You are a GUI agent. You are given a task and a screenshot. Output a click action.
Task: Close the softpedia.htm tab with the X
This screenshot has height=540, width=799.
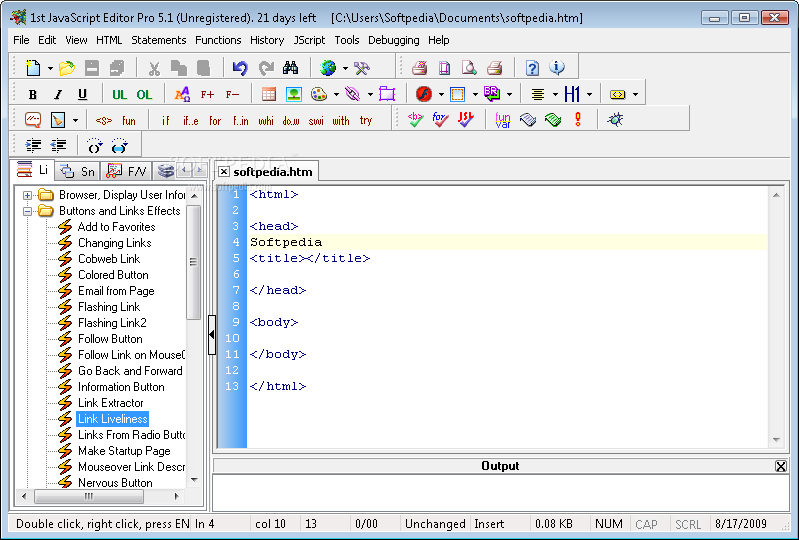tap(223, 172)
